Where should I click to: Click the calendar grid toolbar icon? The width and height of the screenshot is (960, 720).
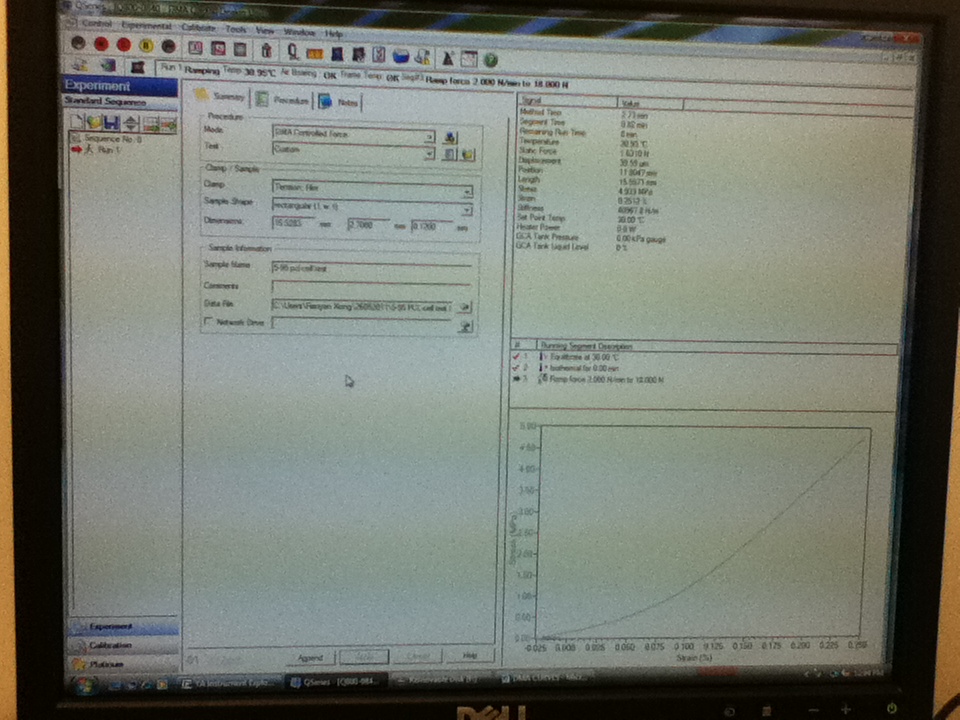pyautogui.click(x=469, y=59)
